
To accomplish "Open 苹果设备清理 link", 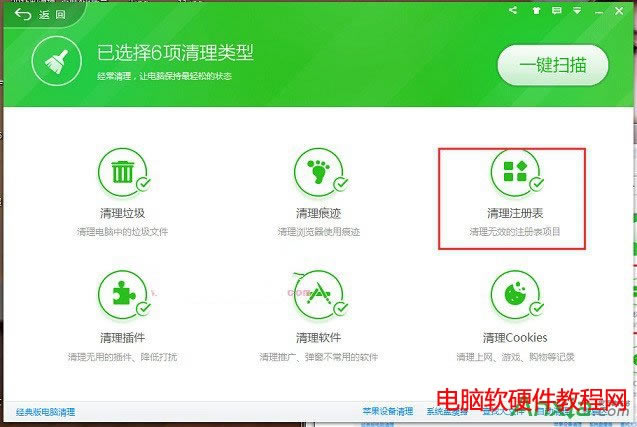I will click(388, 411).
